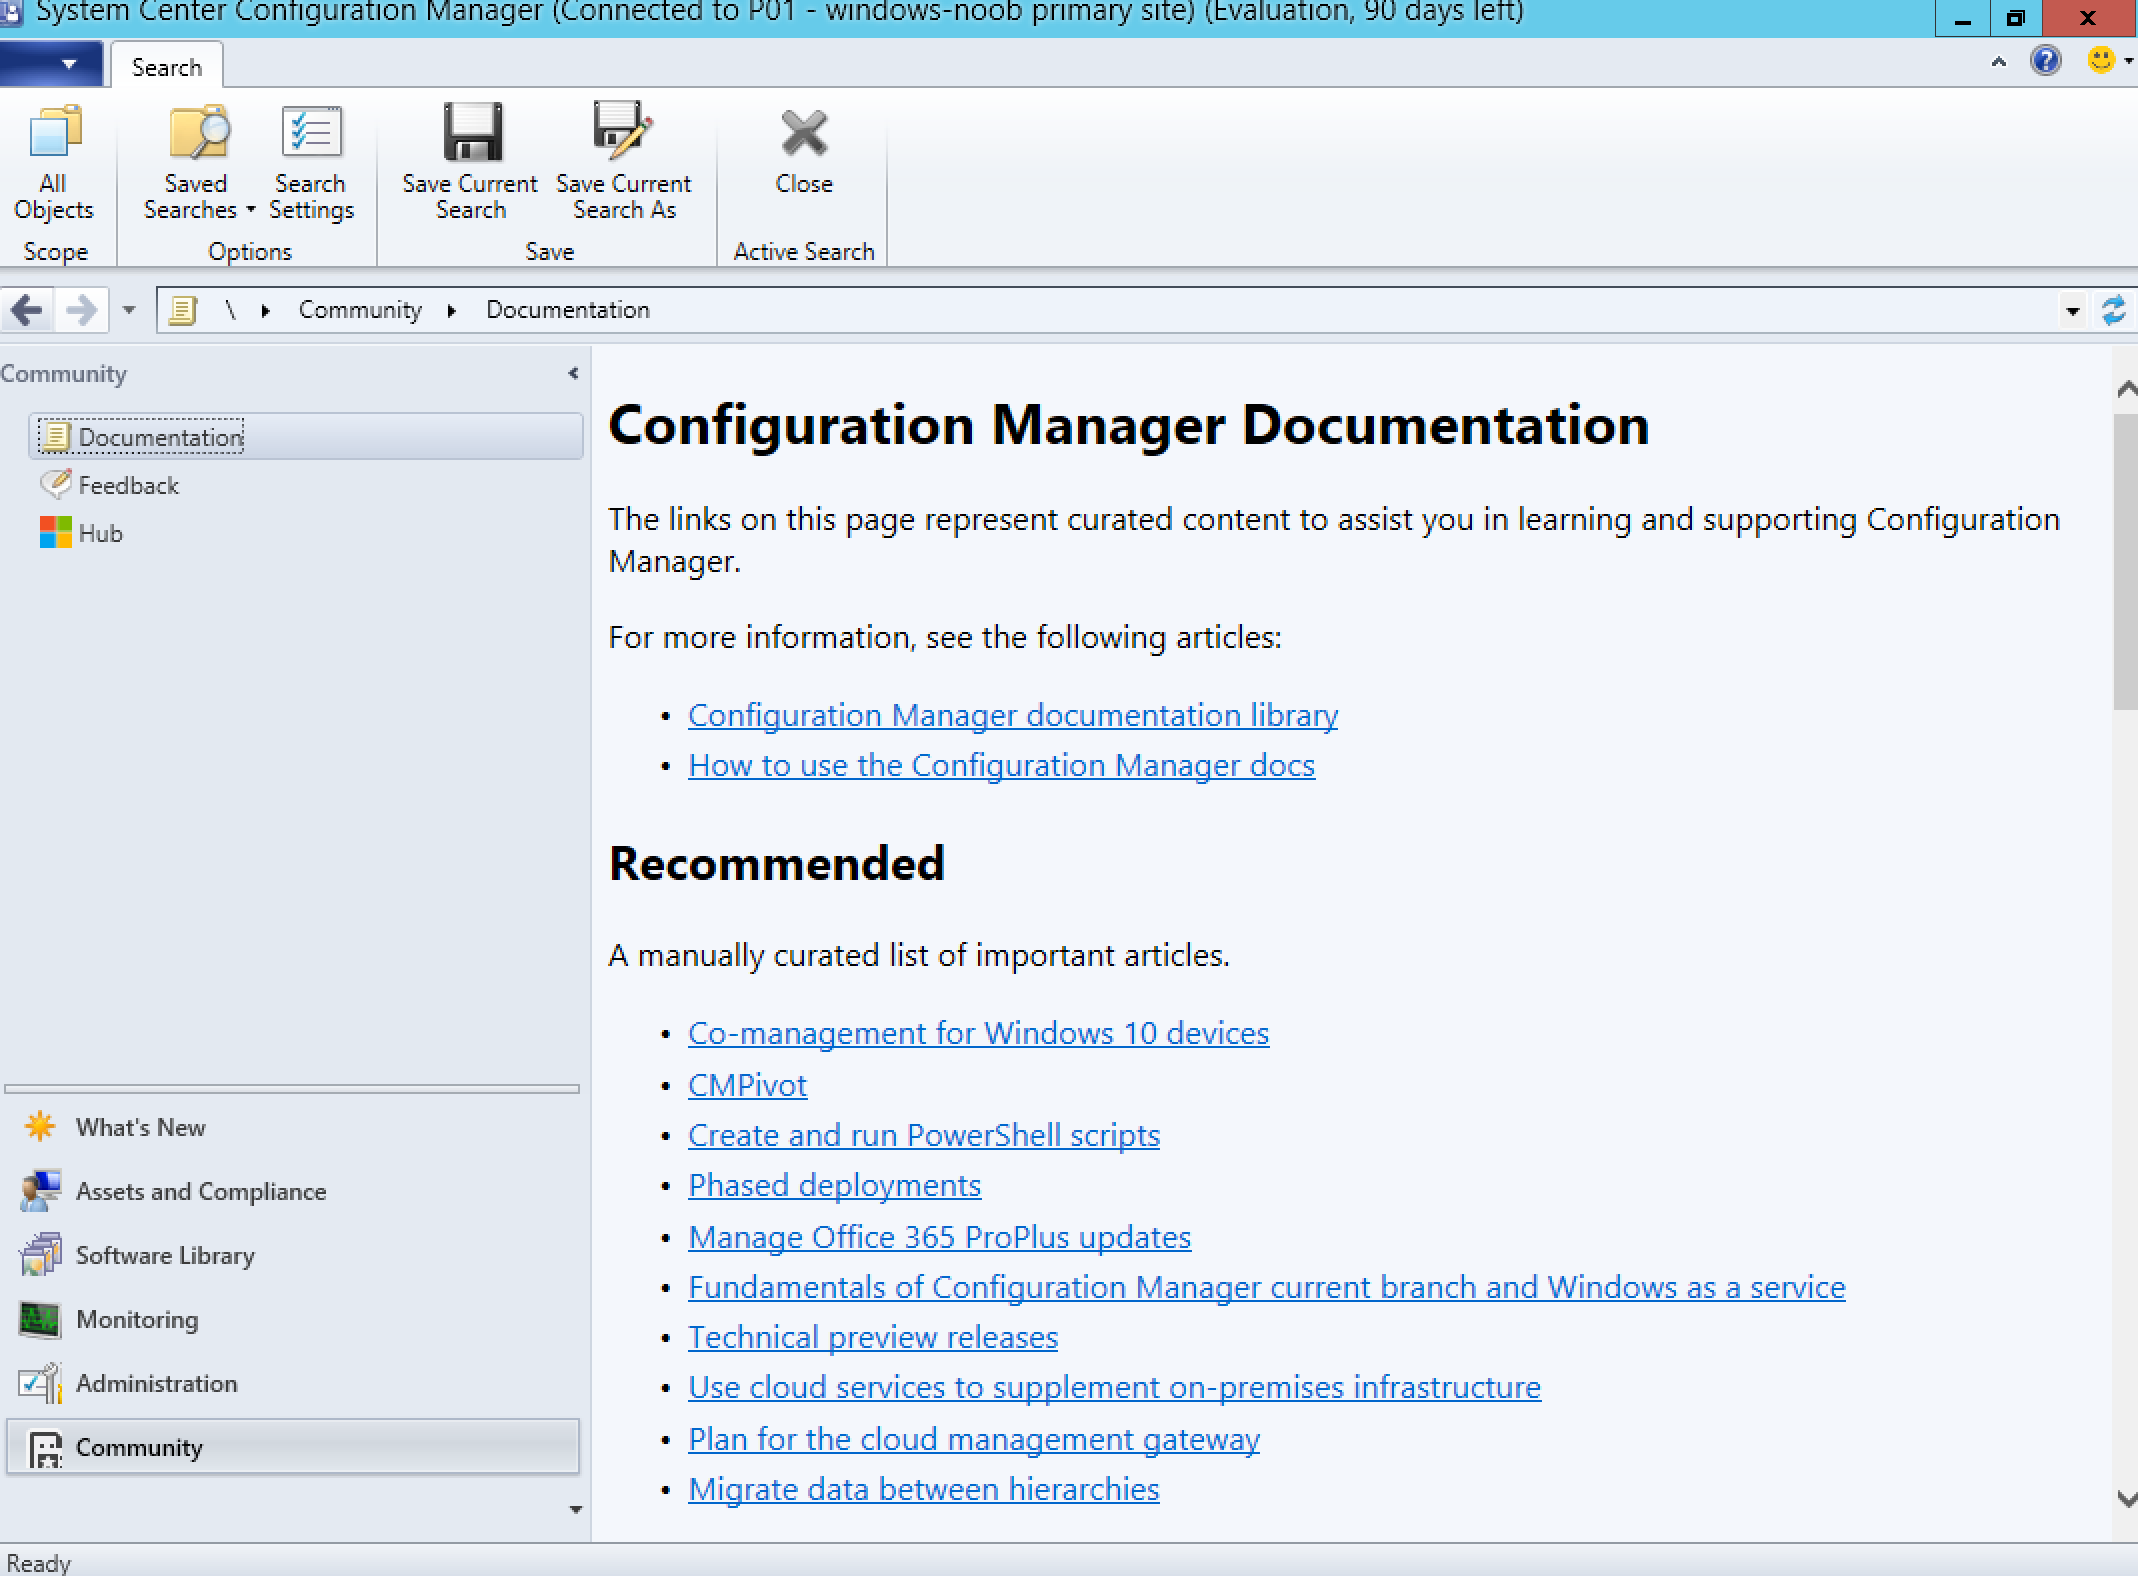The image size is (2138, 1576).
Task: Click the refresh icon beside address bar
Action: 2113,311
